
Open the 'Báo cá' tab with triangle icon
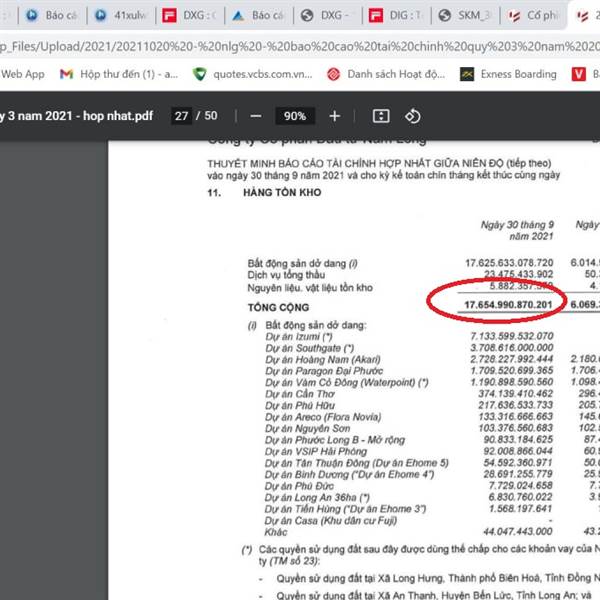(258, 15)
